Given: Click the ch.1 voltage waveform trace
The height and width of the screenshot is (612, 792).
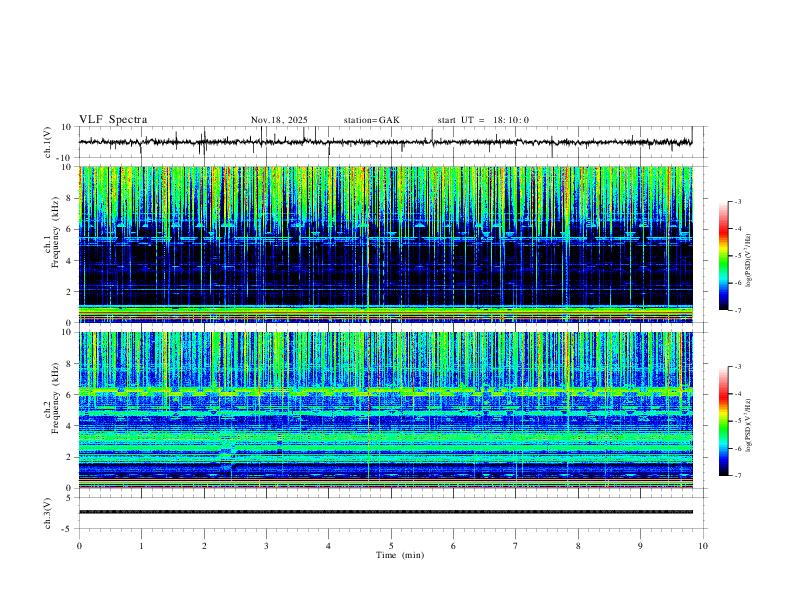Looking at the screenshot, I should 385,142.
